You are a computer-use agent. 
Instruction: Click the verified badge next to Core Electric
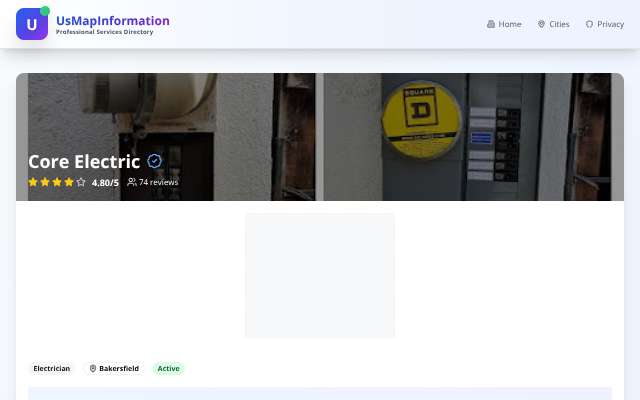point(154,161)
